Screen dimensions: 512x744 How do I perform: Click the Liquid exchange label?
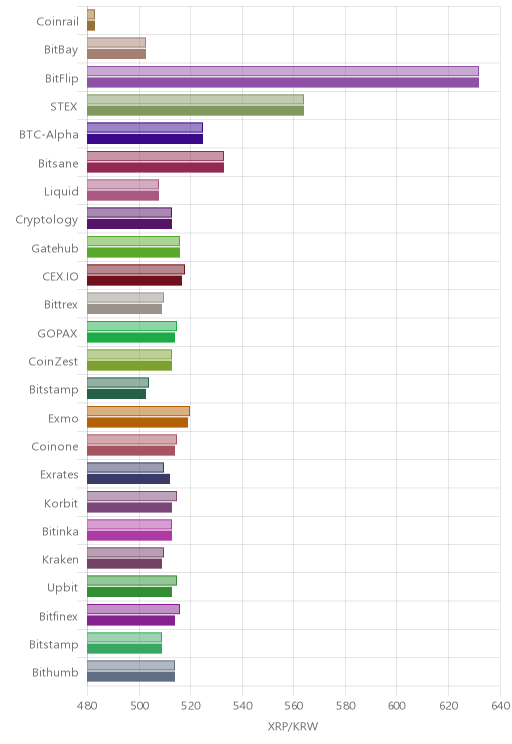click(61, 192)
